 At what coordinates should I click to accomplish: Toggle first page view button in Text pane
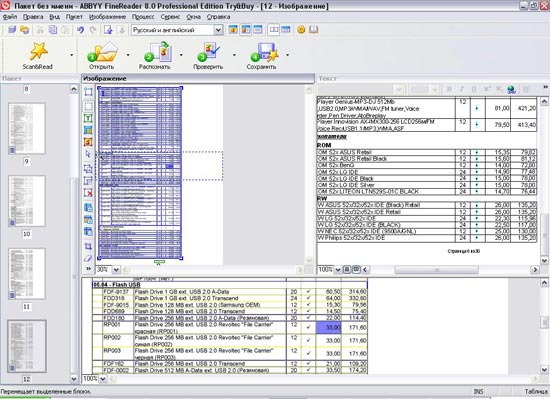[347, 269]
